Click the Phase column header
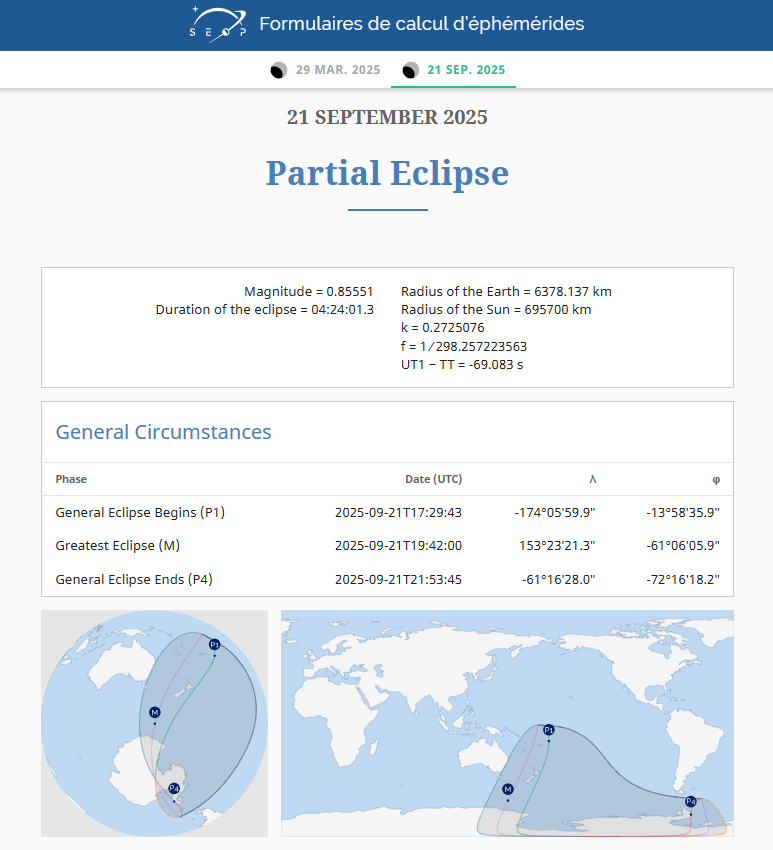 71,479
